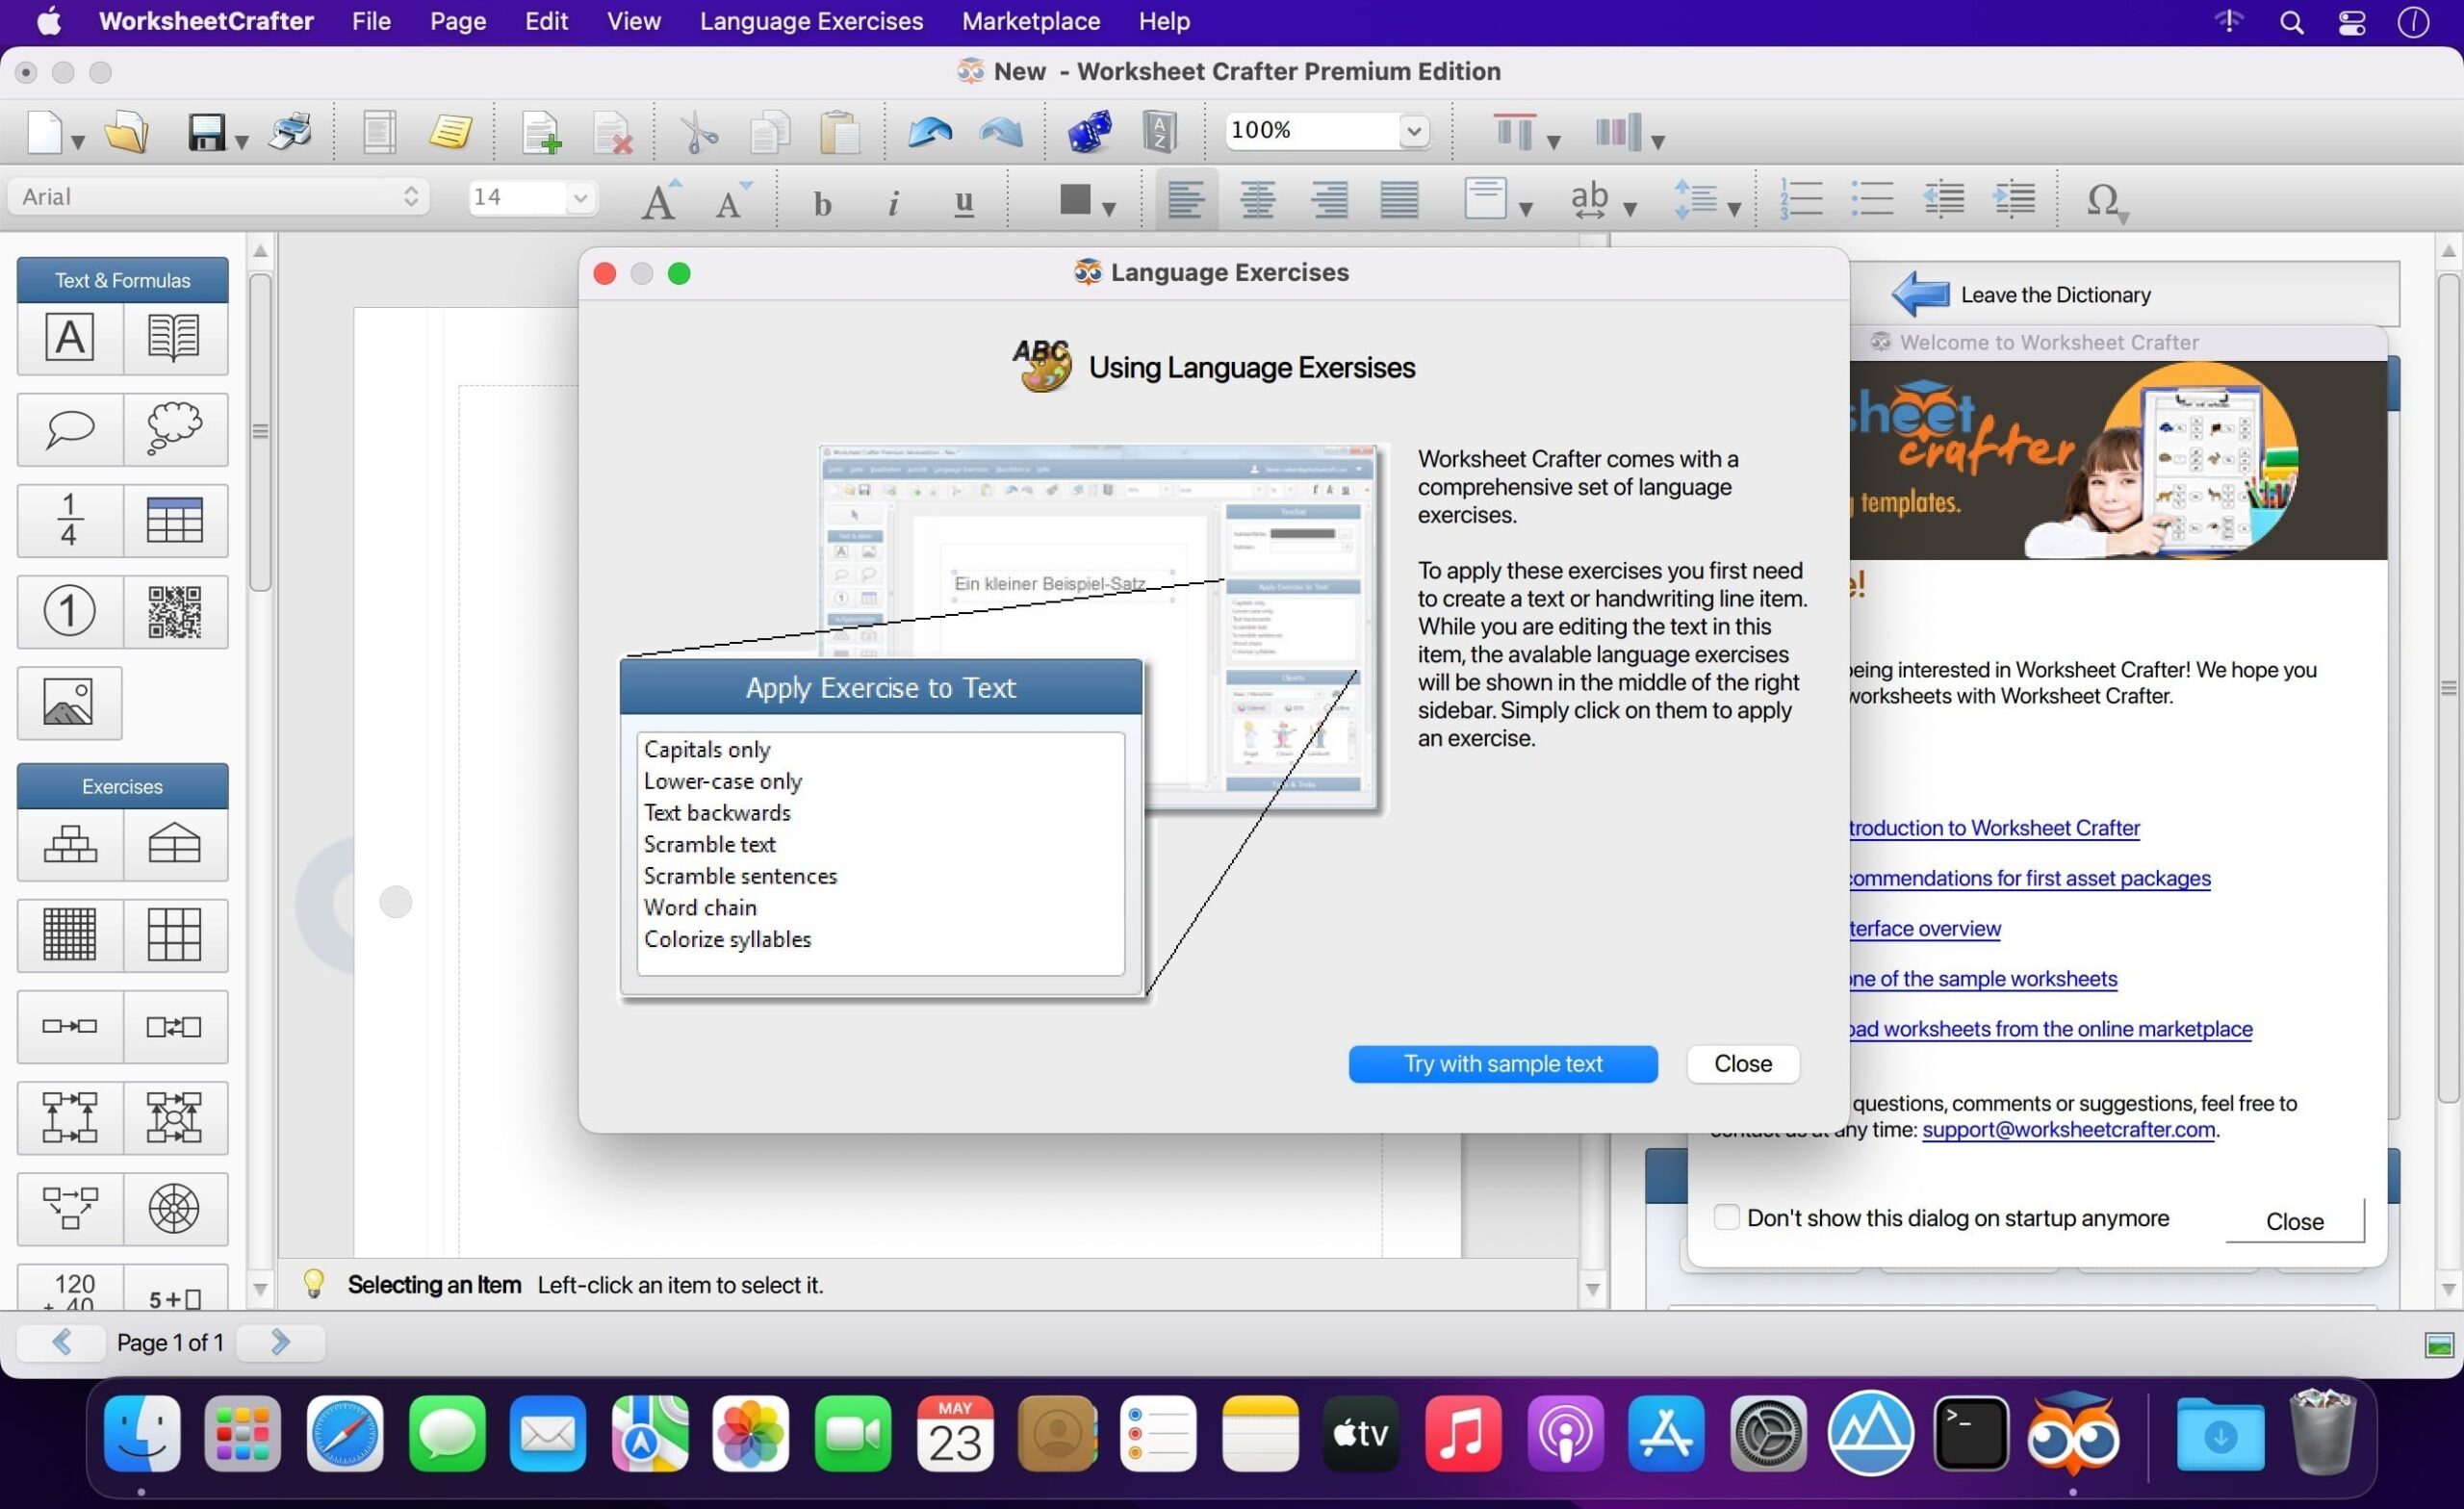Open the Marketplace menu

click(x=1030, y=21)
